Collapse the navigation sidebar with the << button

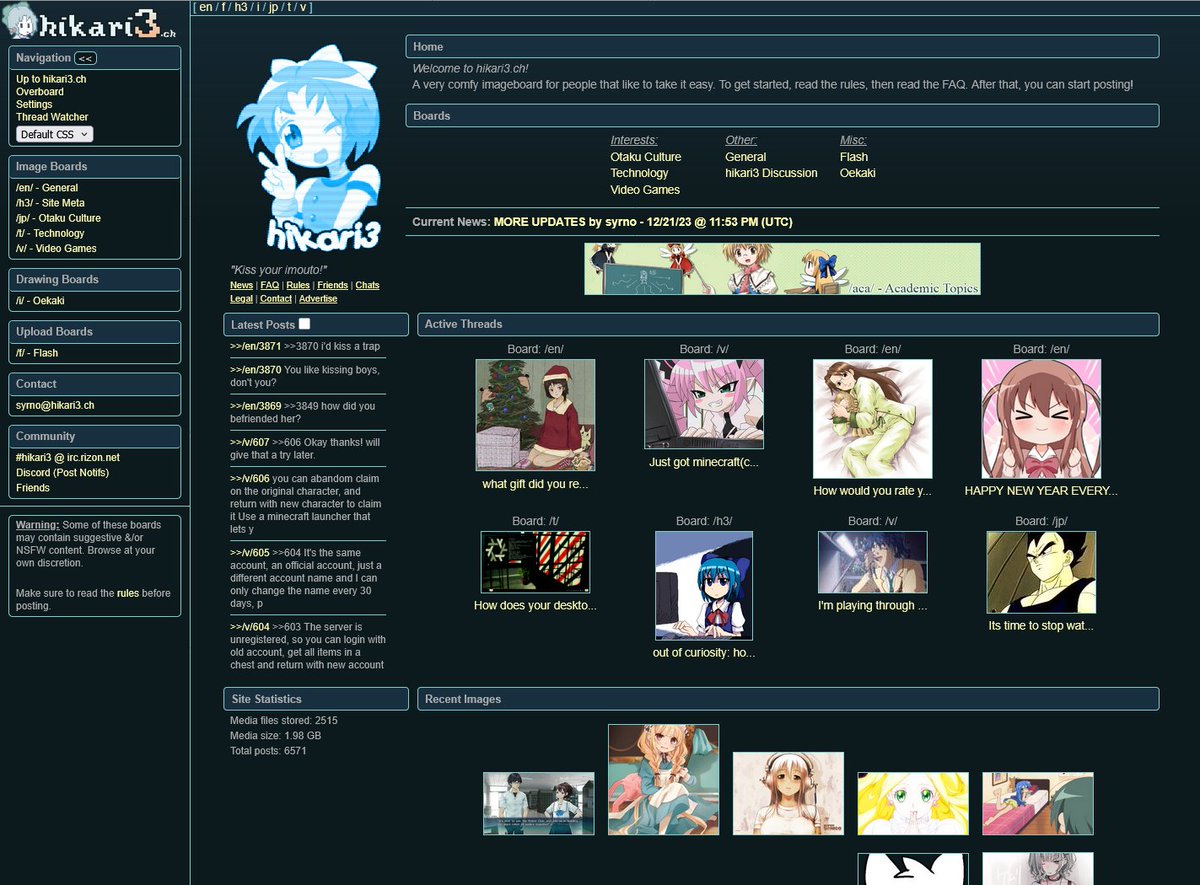click(x=86, y=59)
